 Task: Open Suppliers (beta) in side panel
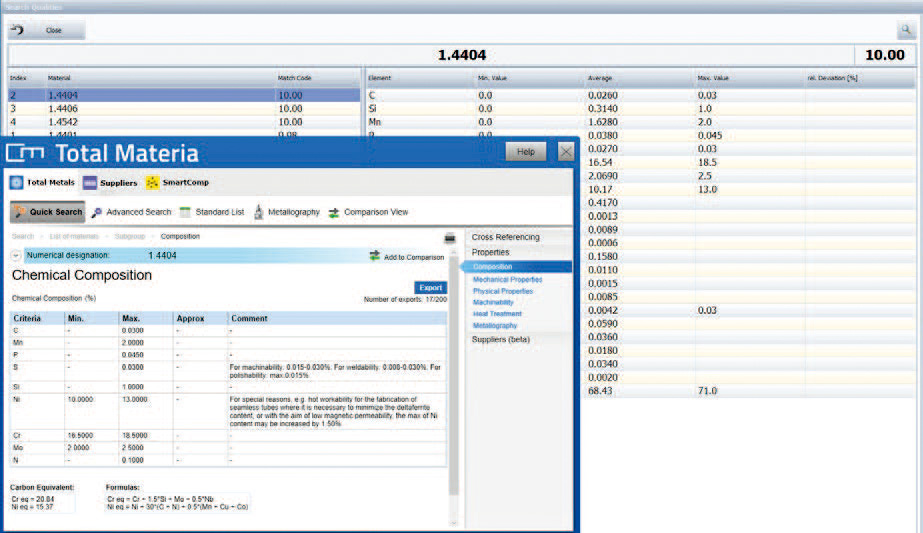point(500,340)
